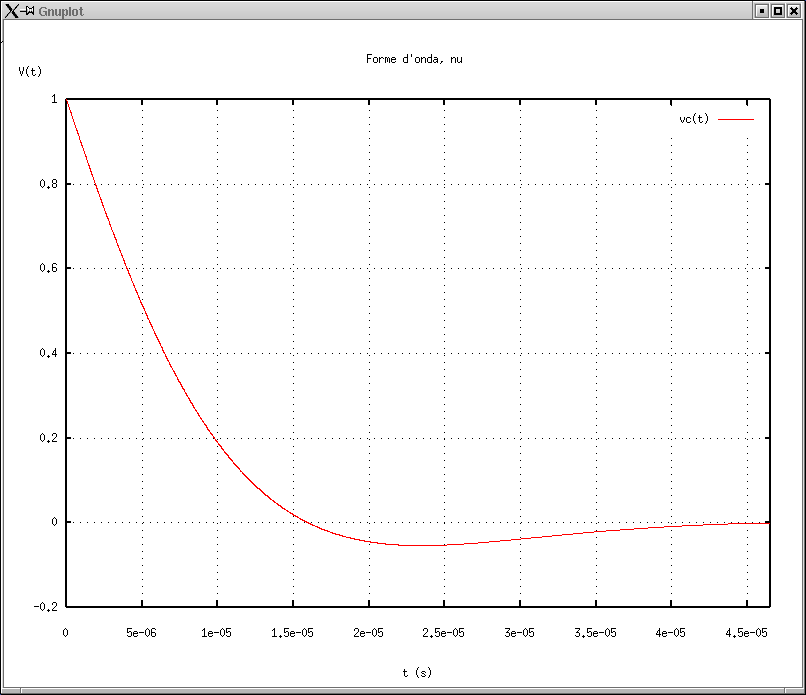This screenshot has width=806, height=695.
Task: Select the 1e-05 x-axis tick label
Action: 217,633
